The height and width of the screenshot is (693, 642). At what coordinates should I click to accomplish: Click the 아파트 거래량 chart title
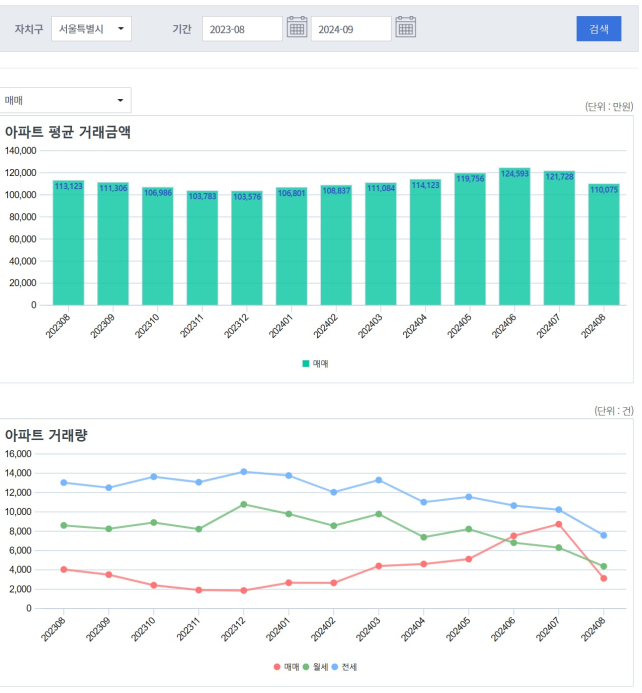(46, 435)
